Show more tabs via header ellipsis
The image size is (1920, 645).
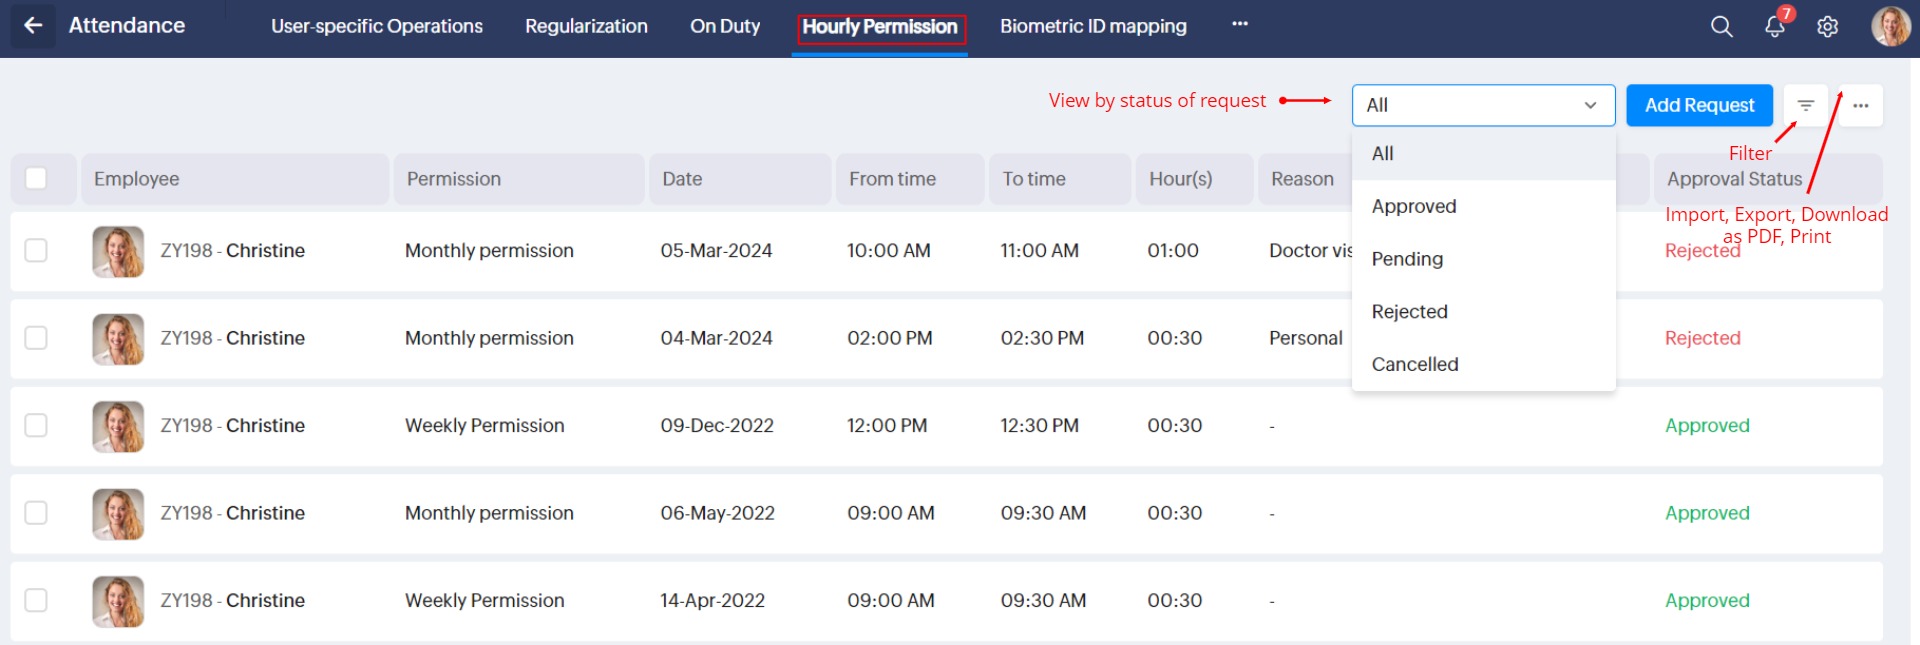click(1240, 24)
